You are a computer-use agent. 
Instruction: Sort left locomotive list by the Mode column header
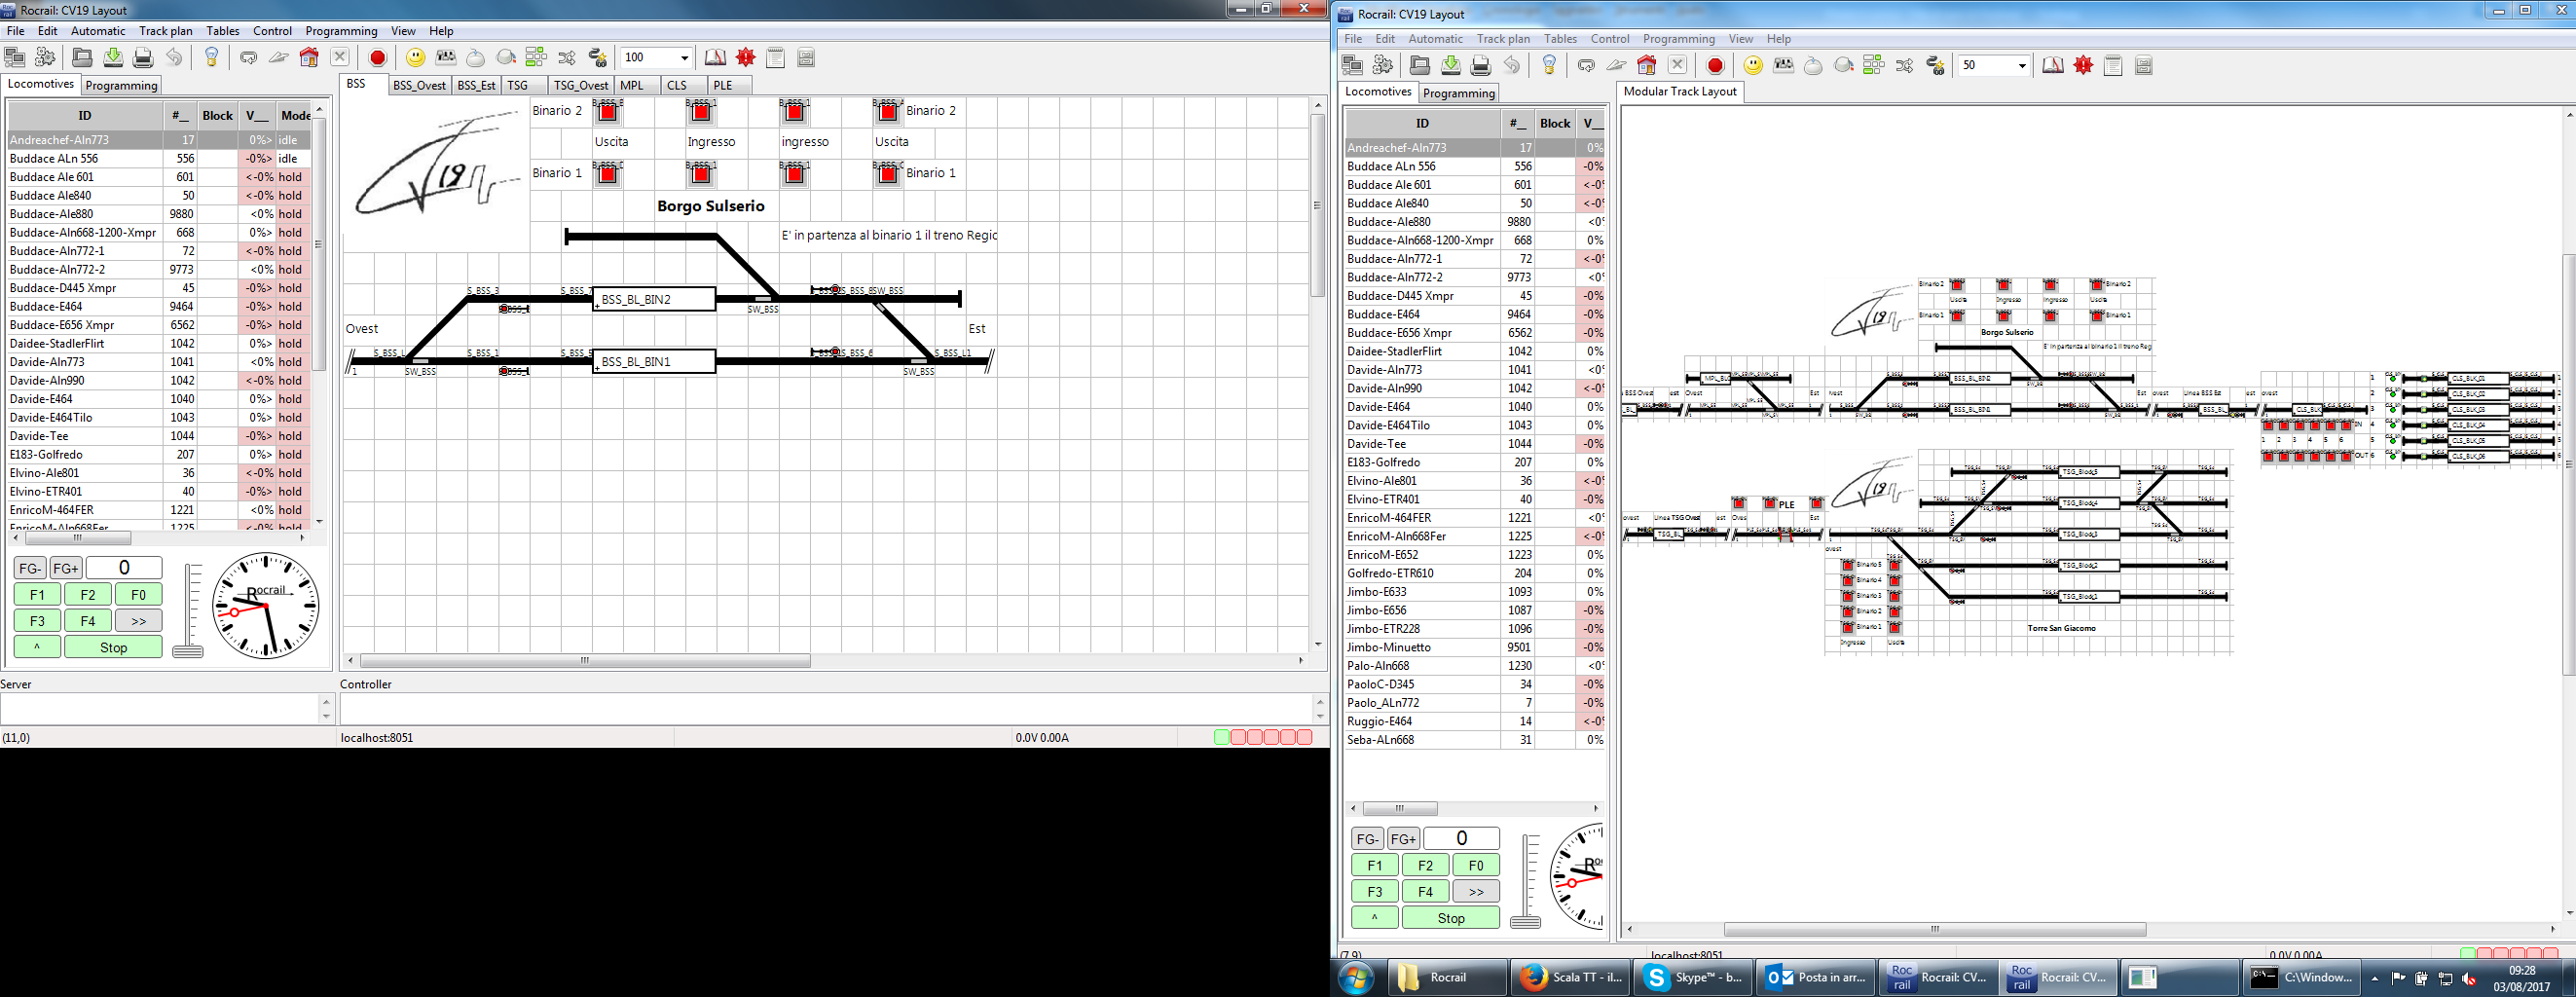tap(294, 115)
